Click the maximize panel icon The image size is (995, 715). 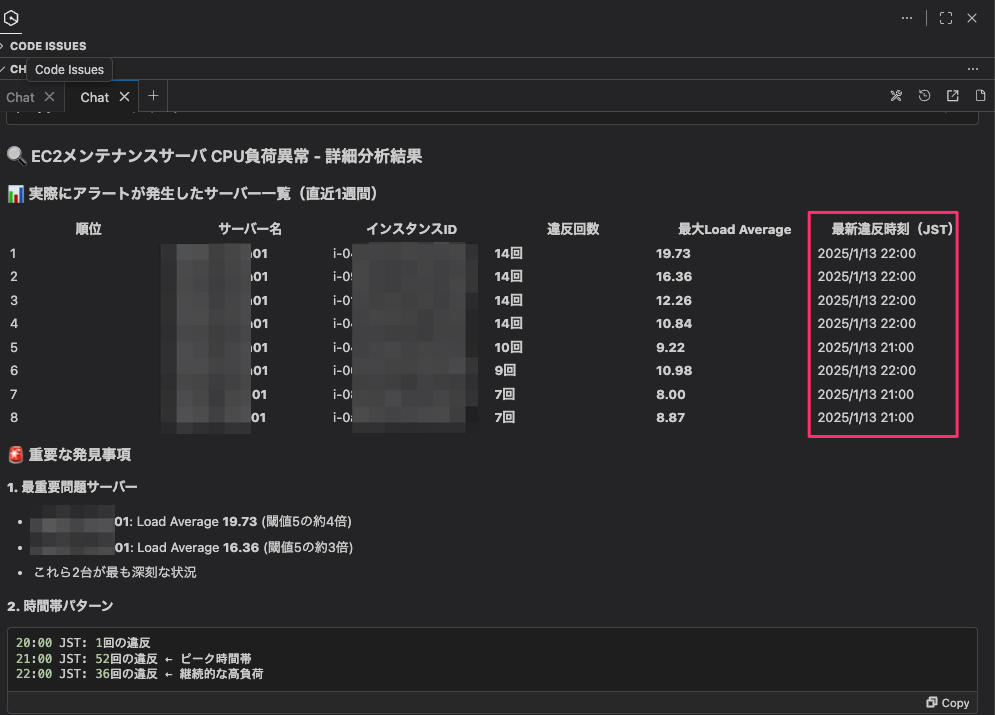pos(946,18)
